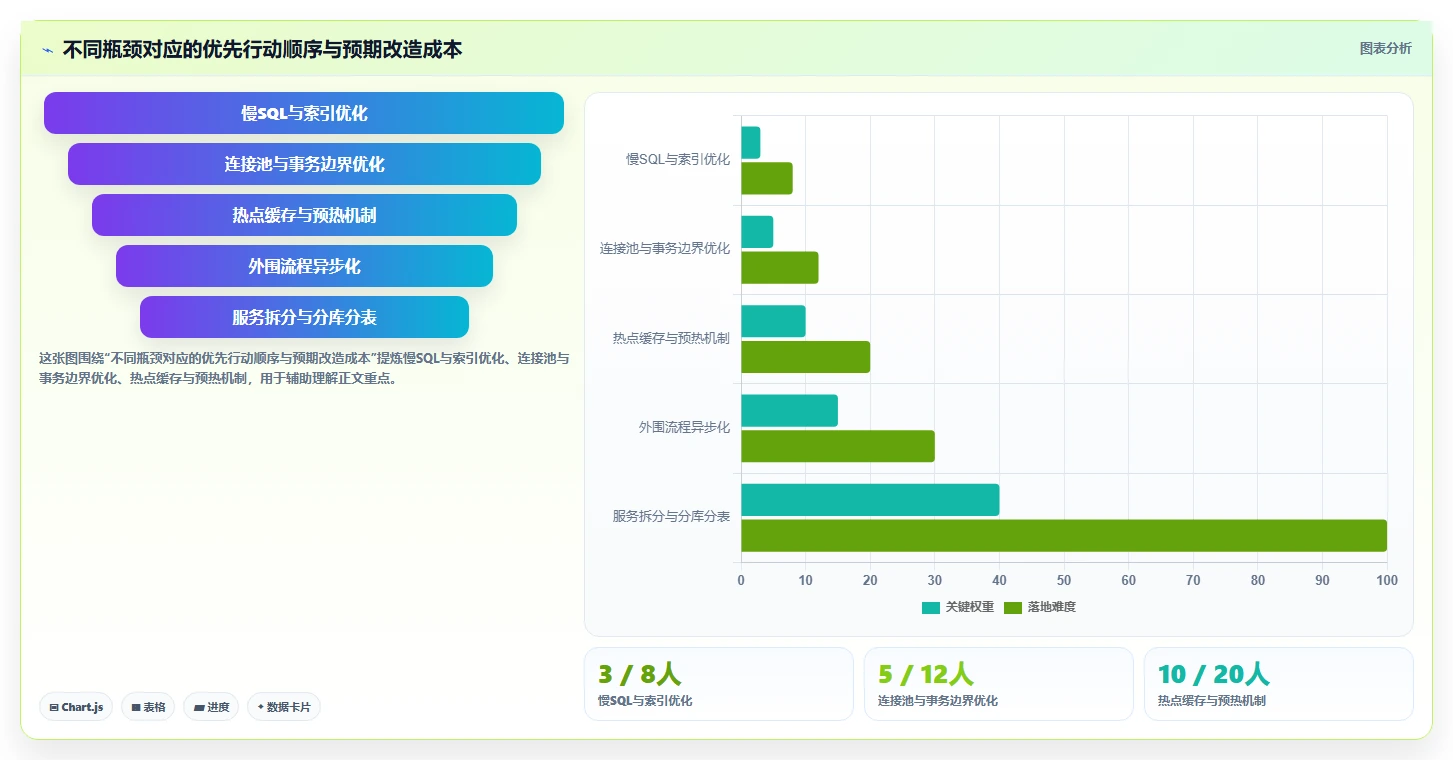Select the 慢SQL与索引优化 funnel bar
The height and width of the screenshot is (760, 1453).
[304, 113]
